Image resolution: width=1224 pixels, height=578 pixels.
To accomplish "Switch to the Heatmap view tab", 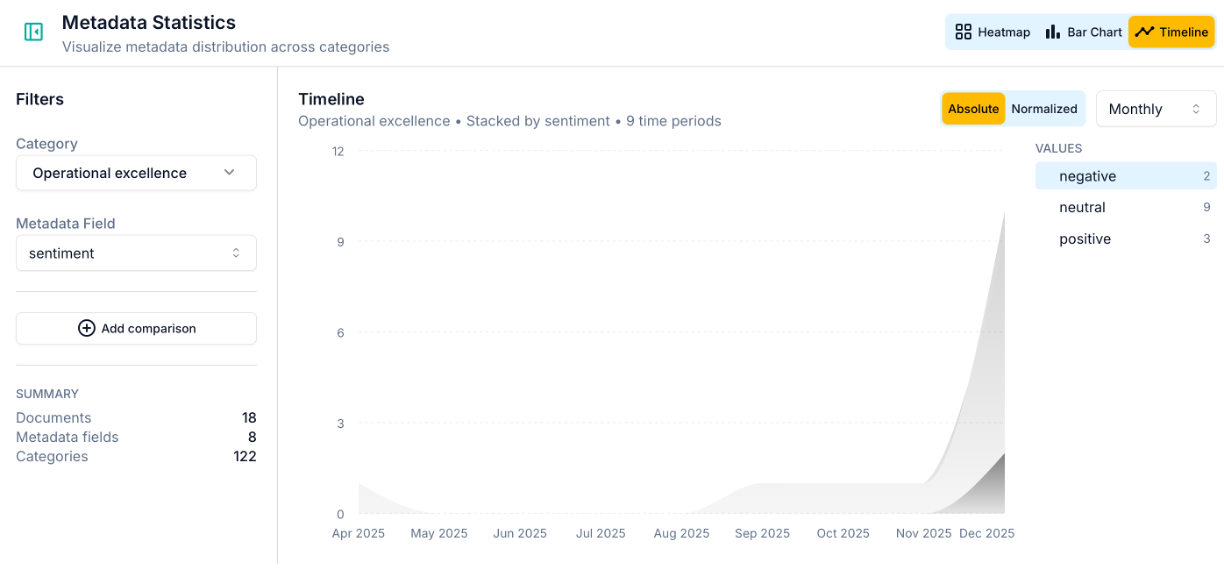I will click(x=992, y=32).
